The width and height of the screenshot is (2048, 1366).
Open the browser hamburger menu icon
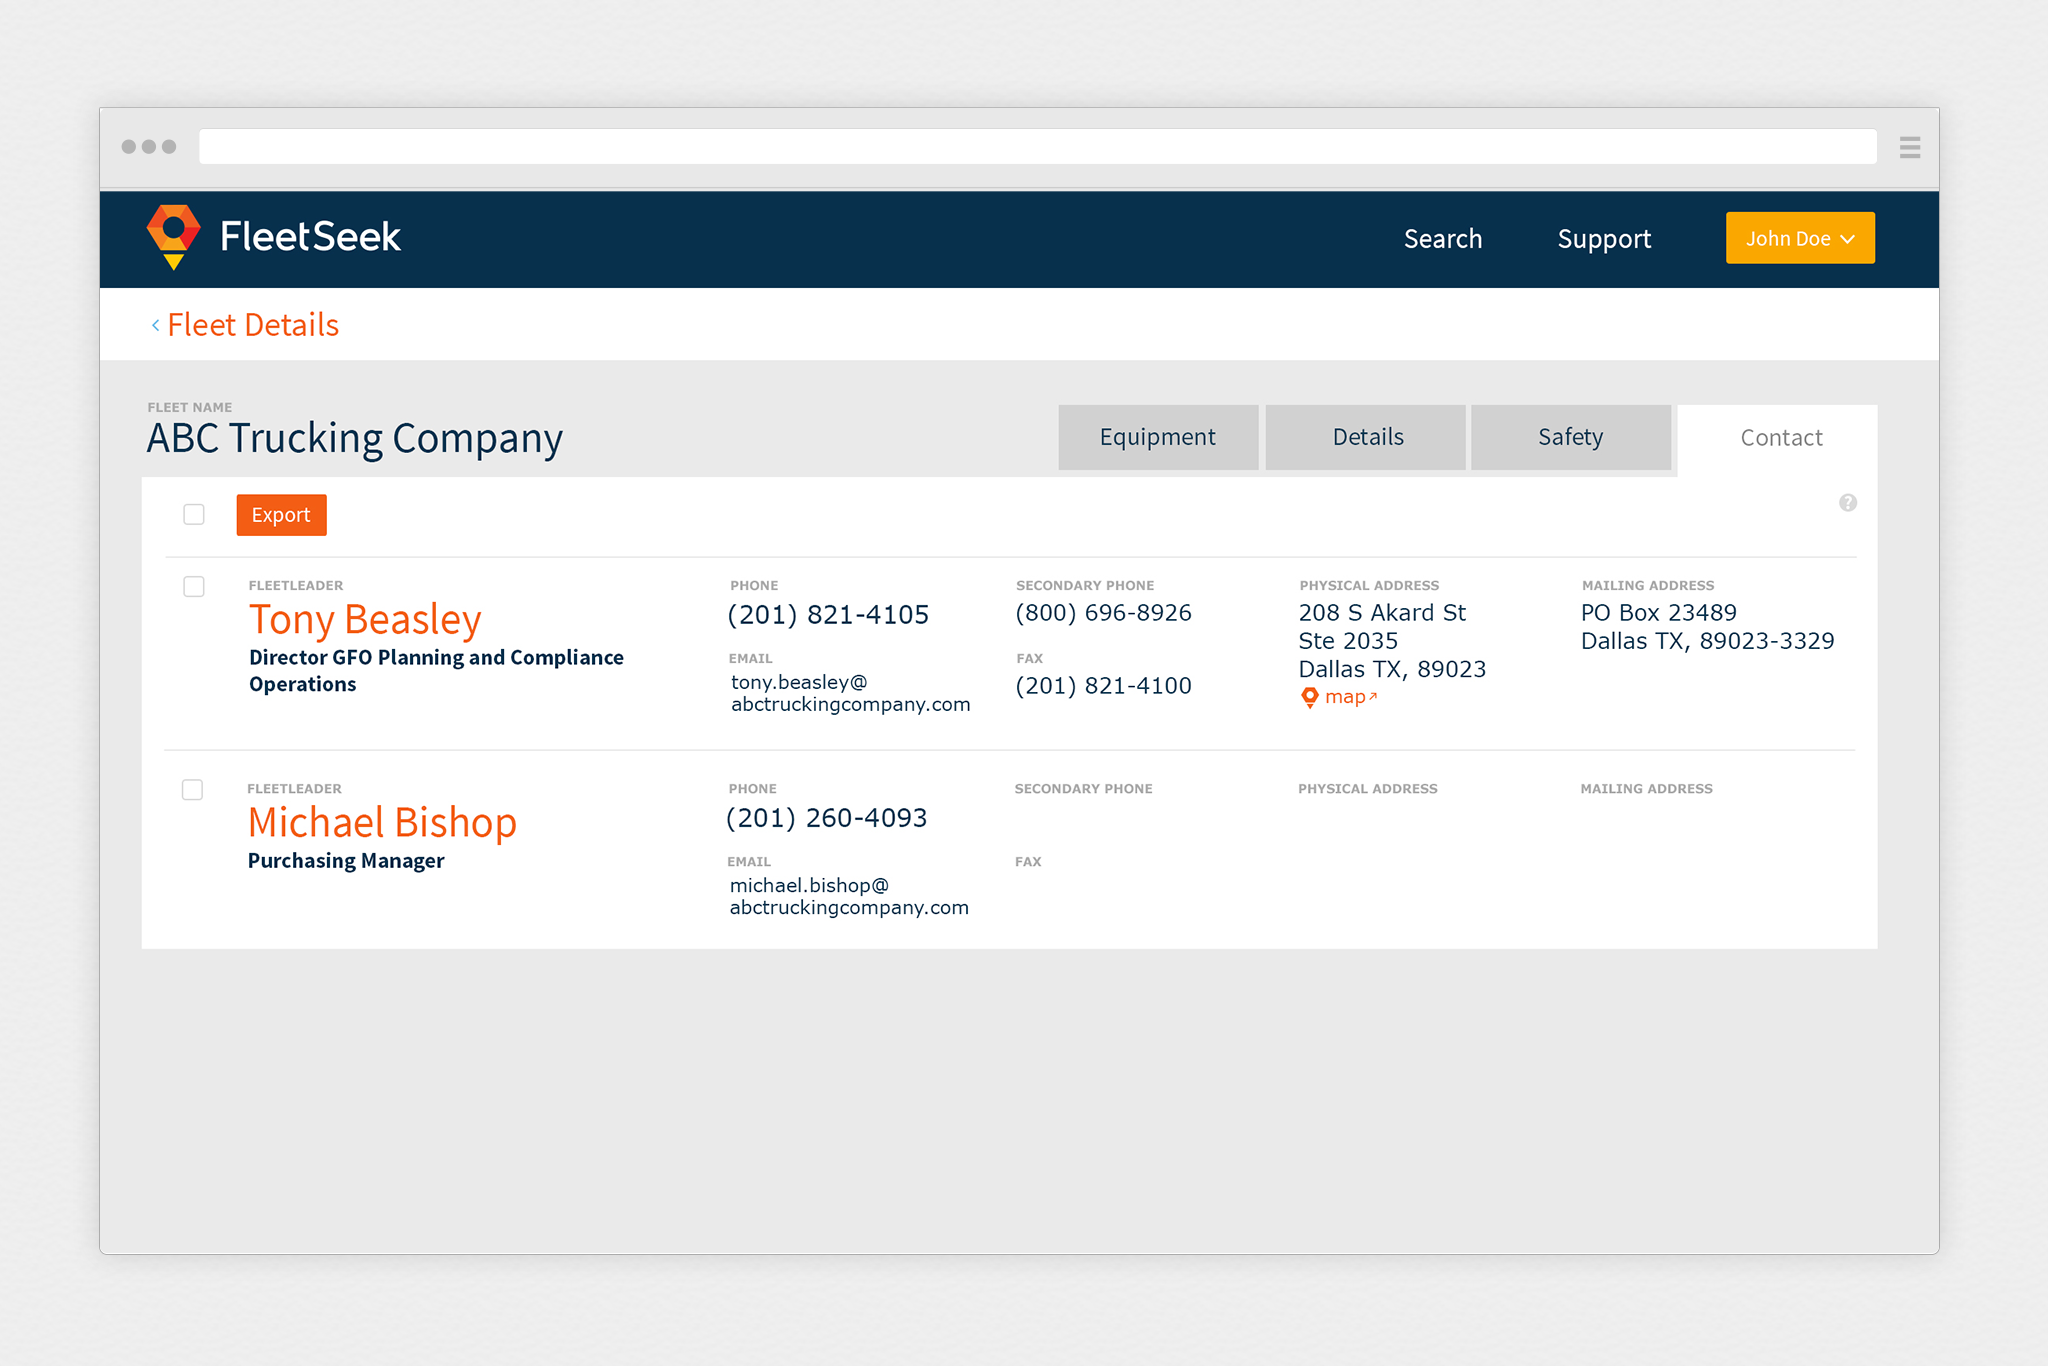(1909, 148)
